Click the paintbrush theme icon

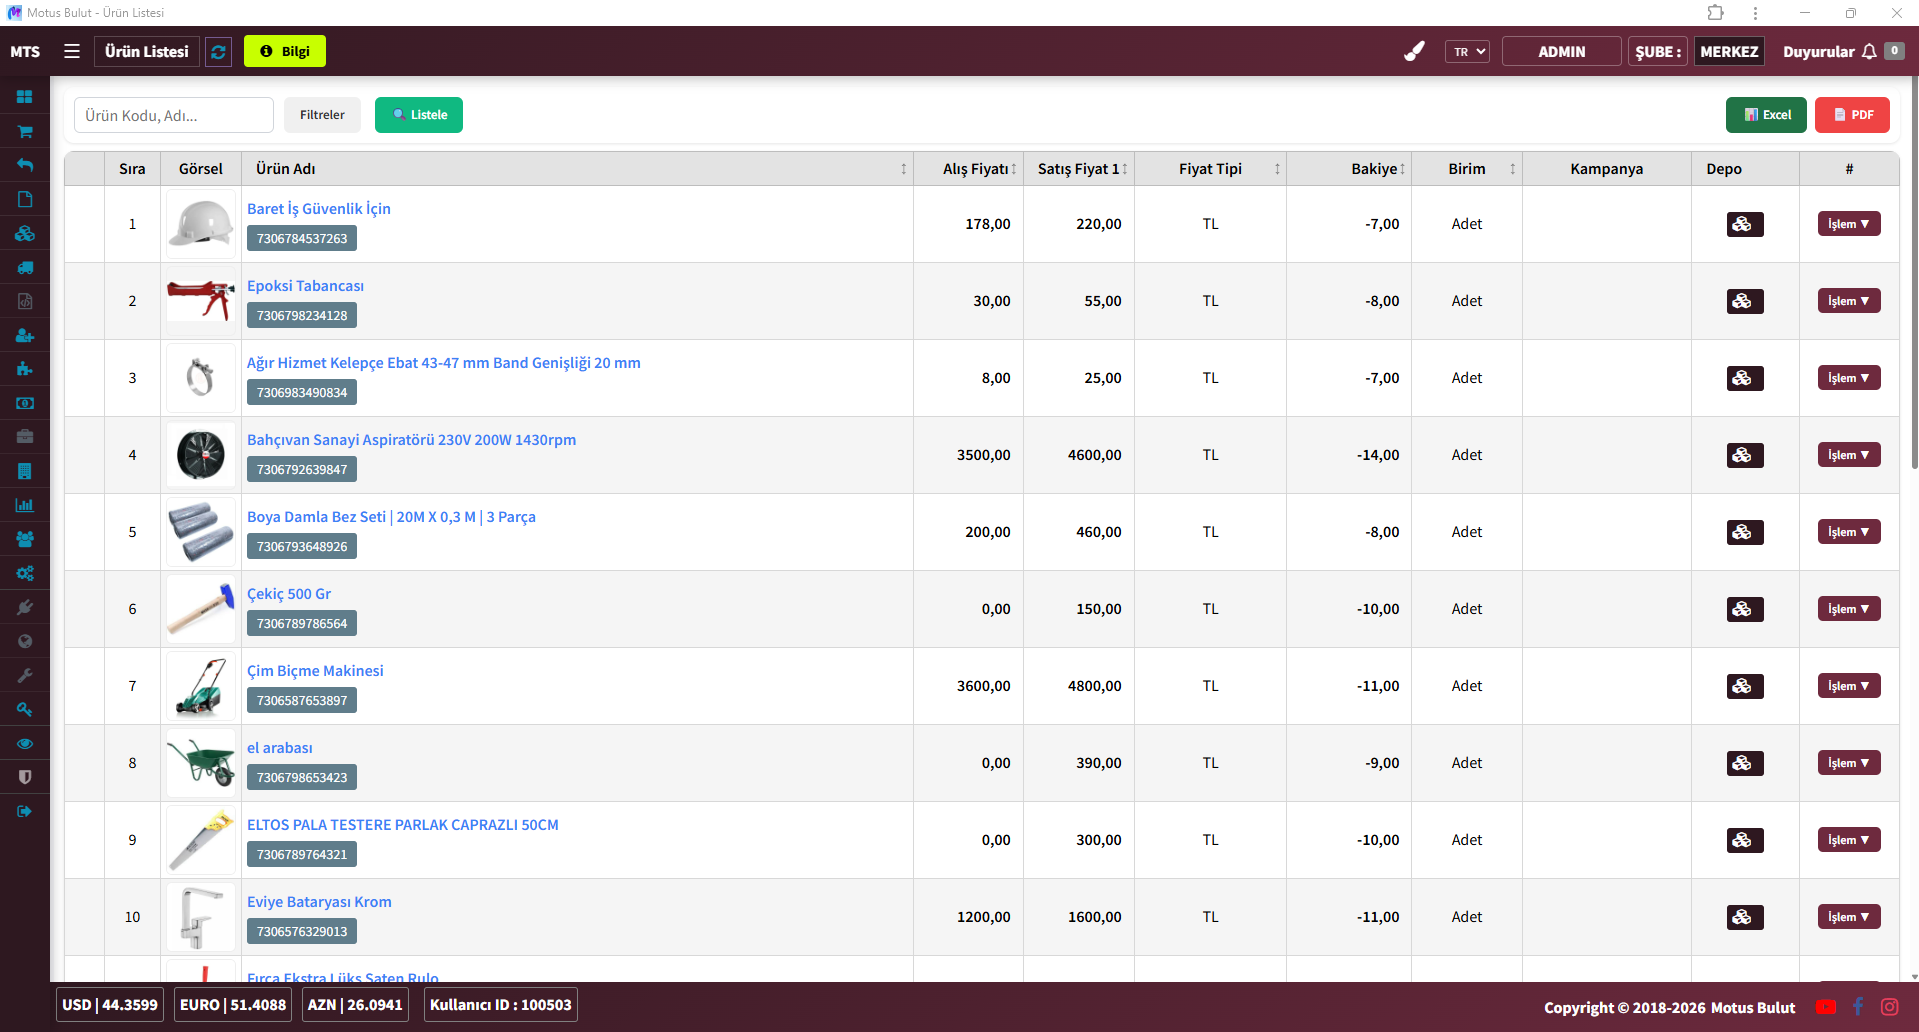tap(1414, 51)
